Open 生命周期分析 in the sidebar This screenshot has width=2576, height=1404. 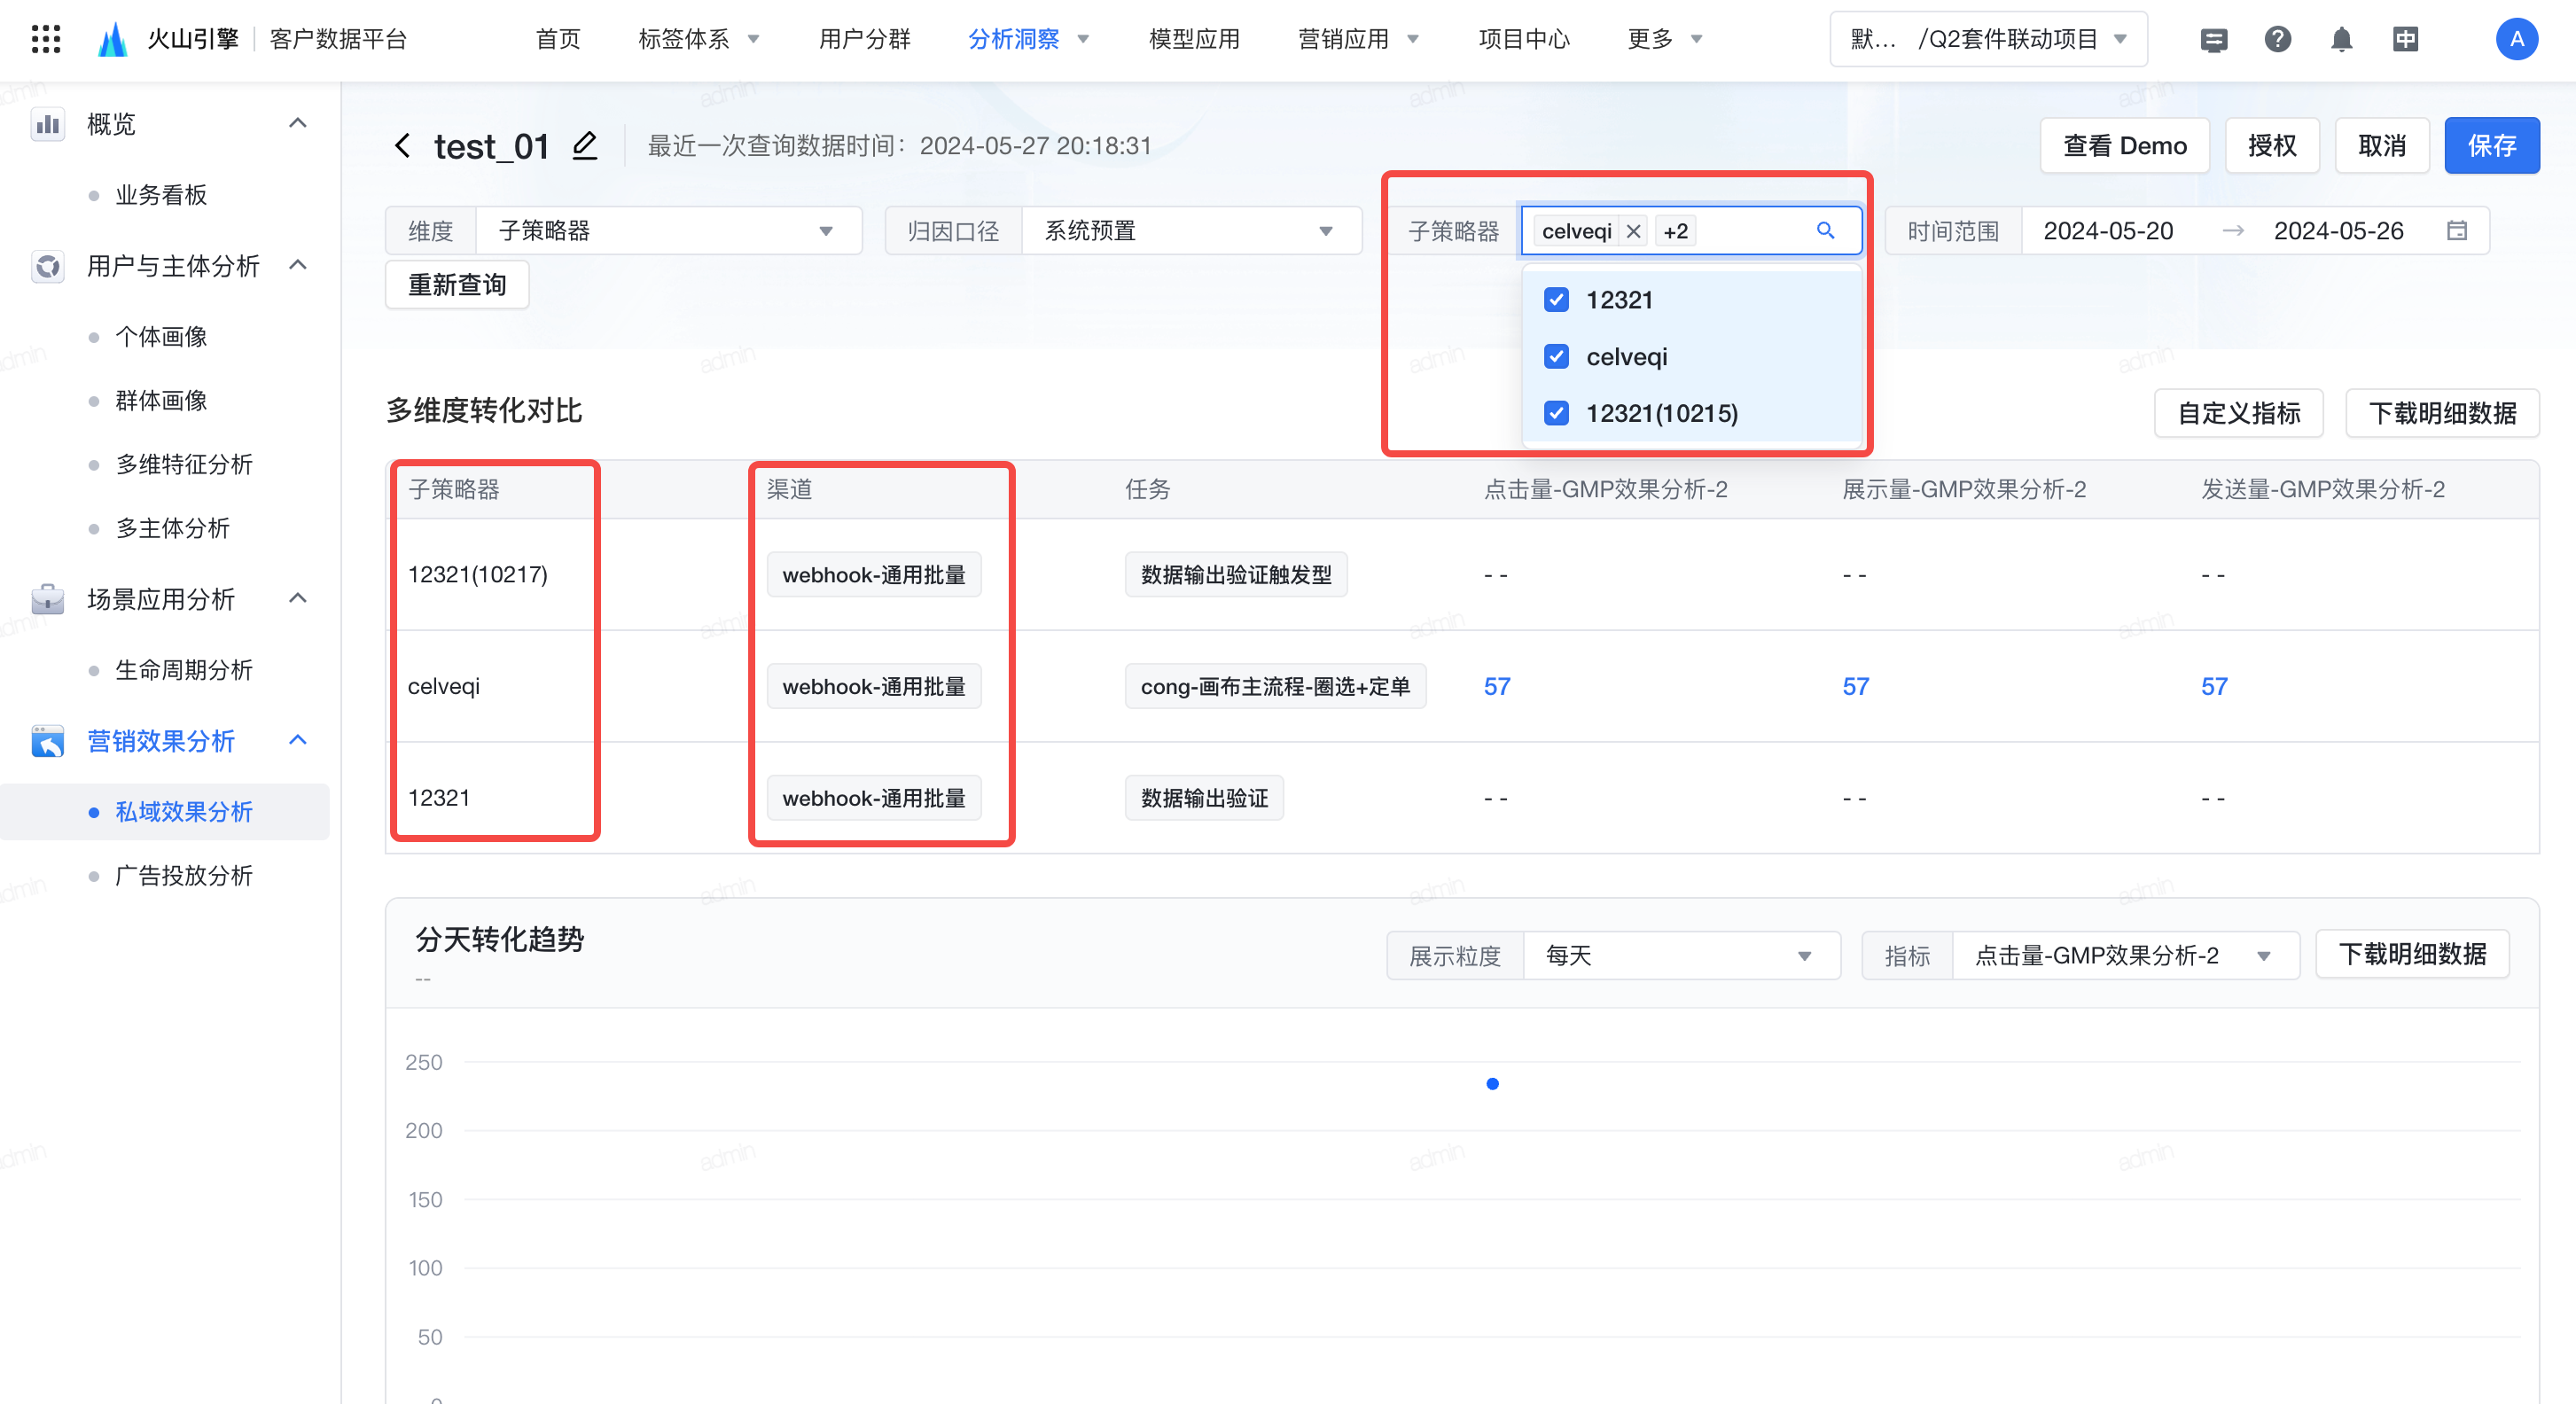pos(184,670)
